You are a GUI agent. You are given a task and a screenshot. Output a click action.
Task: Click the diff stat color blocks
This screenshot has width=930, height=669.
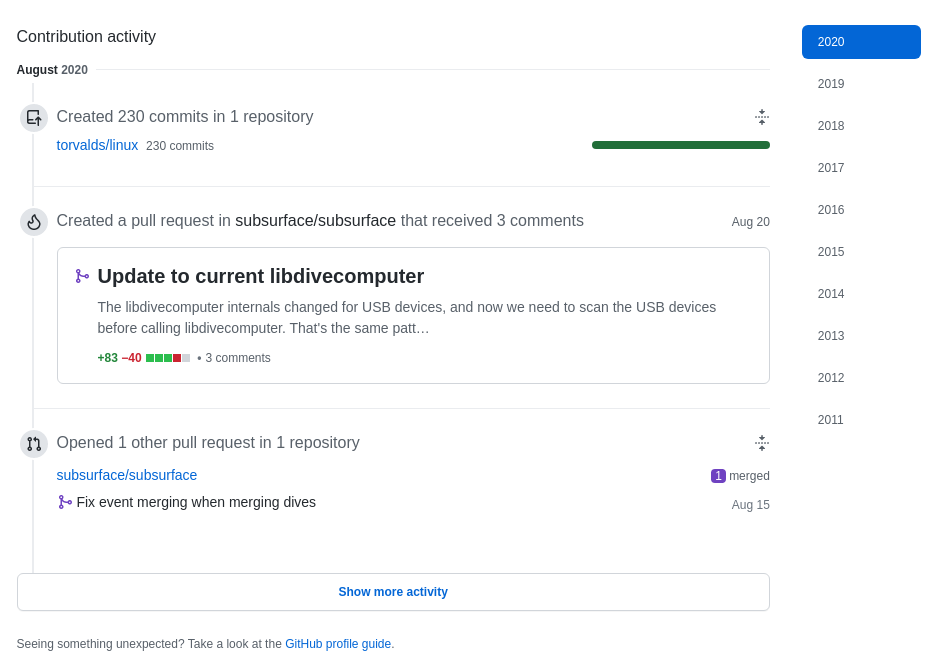tap(168, 358)
